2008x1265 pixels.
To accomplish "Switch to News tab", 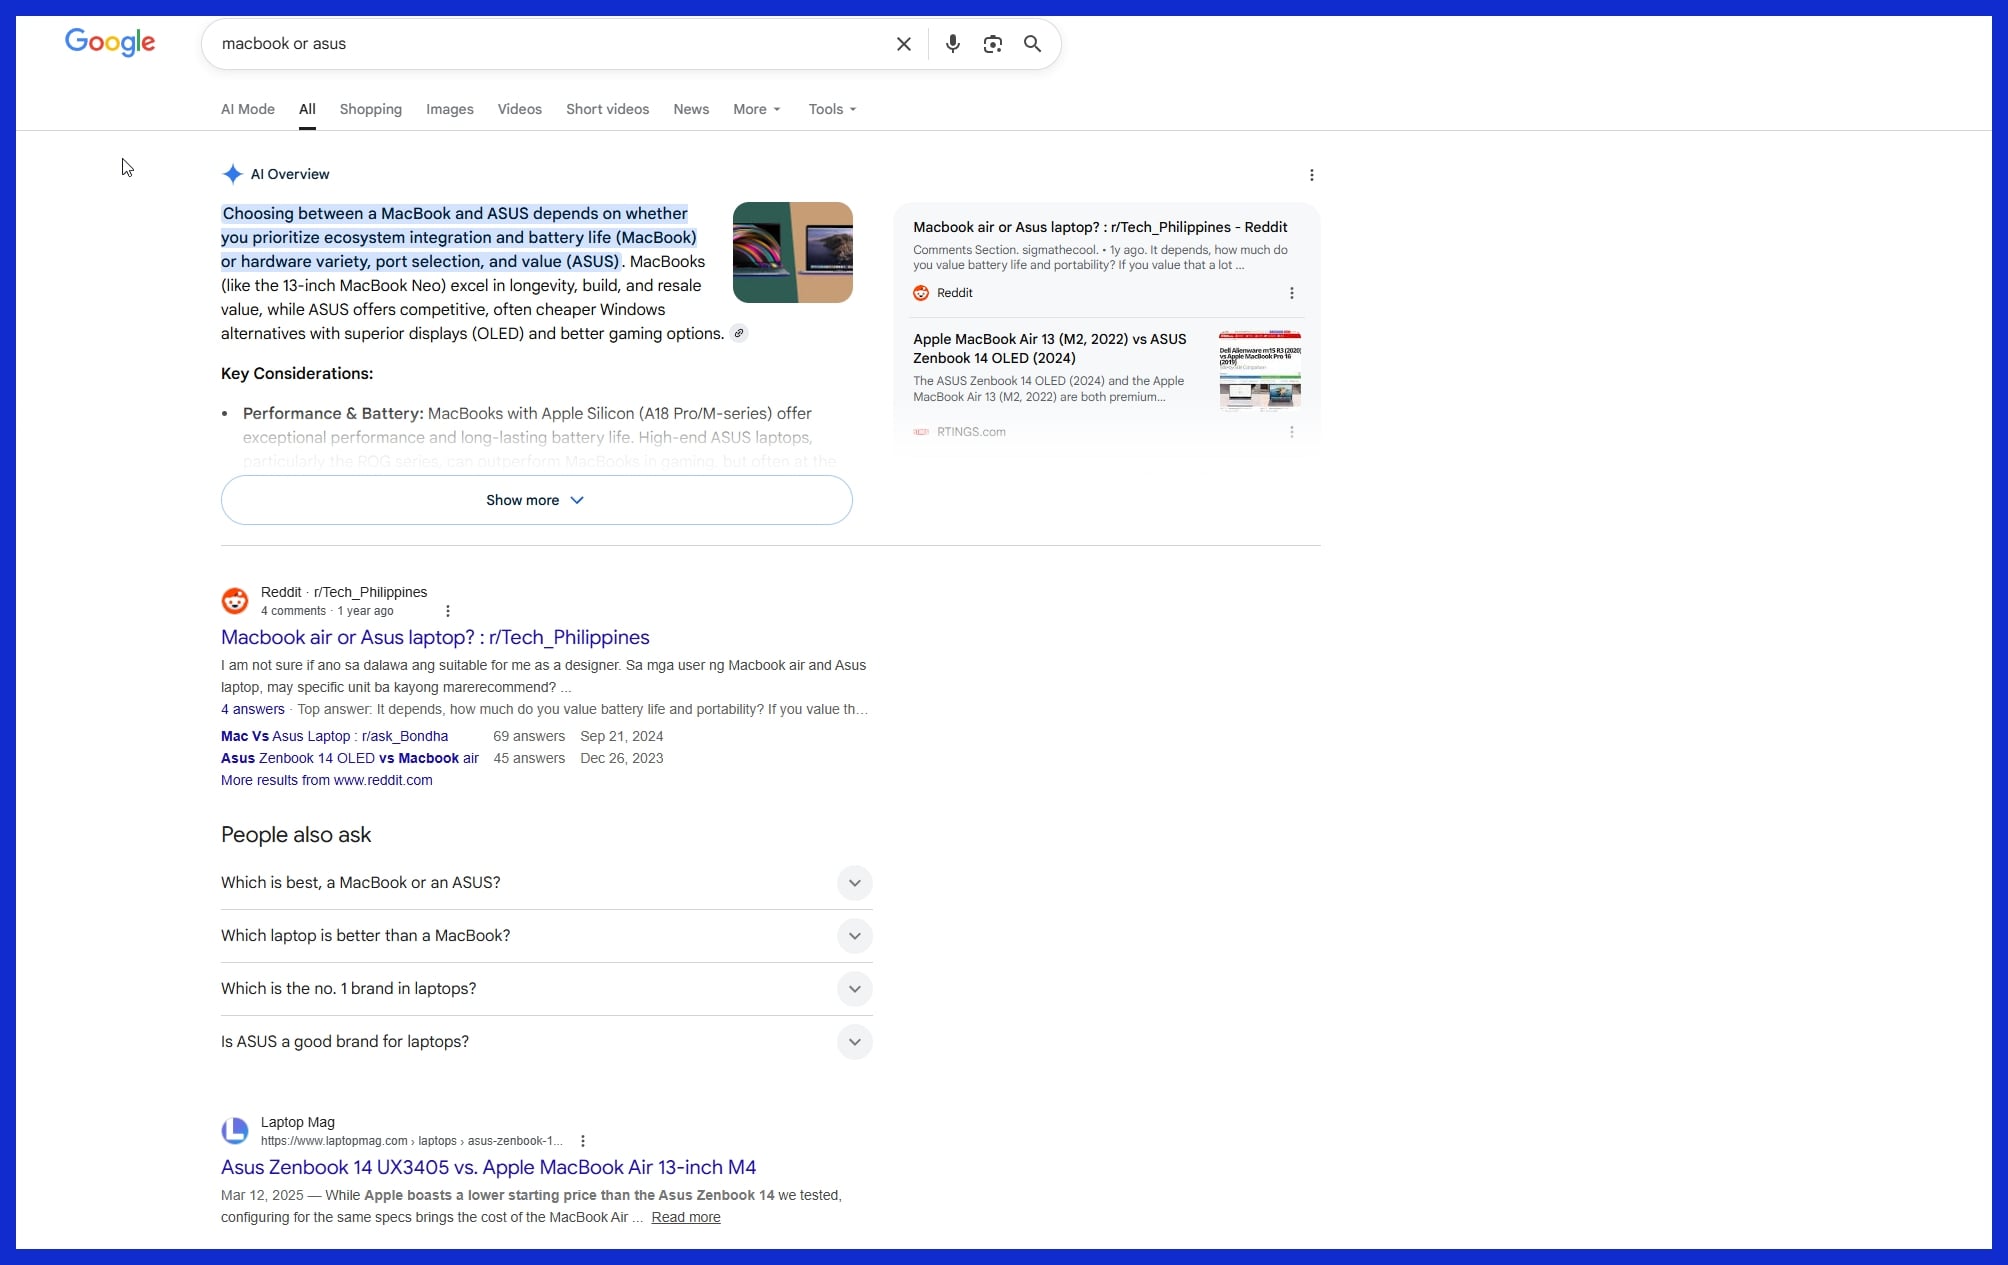I will pos(691,109).
